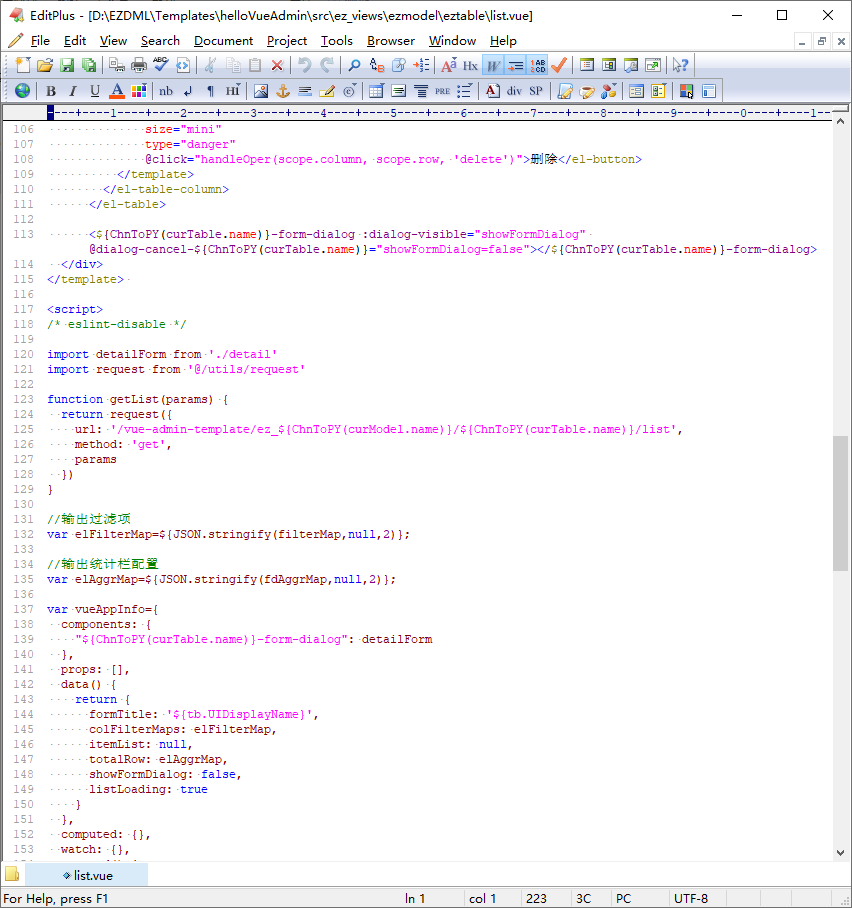Screen dimensions: 852x908
Task: Open the Replace dialog
Action: 375,64
